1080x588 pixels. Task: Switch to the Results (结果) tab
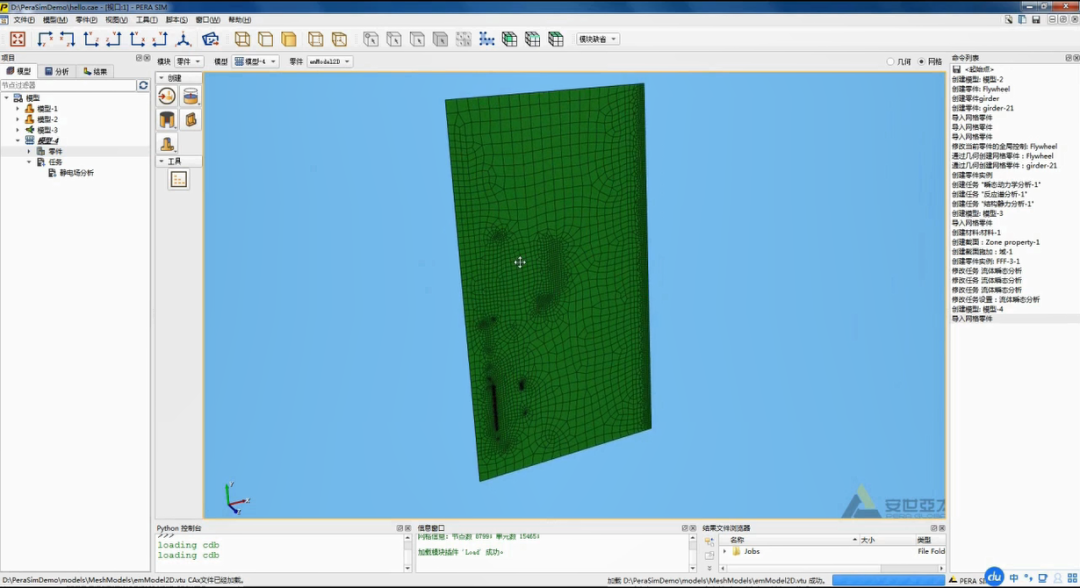point(96,72)
